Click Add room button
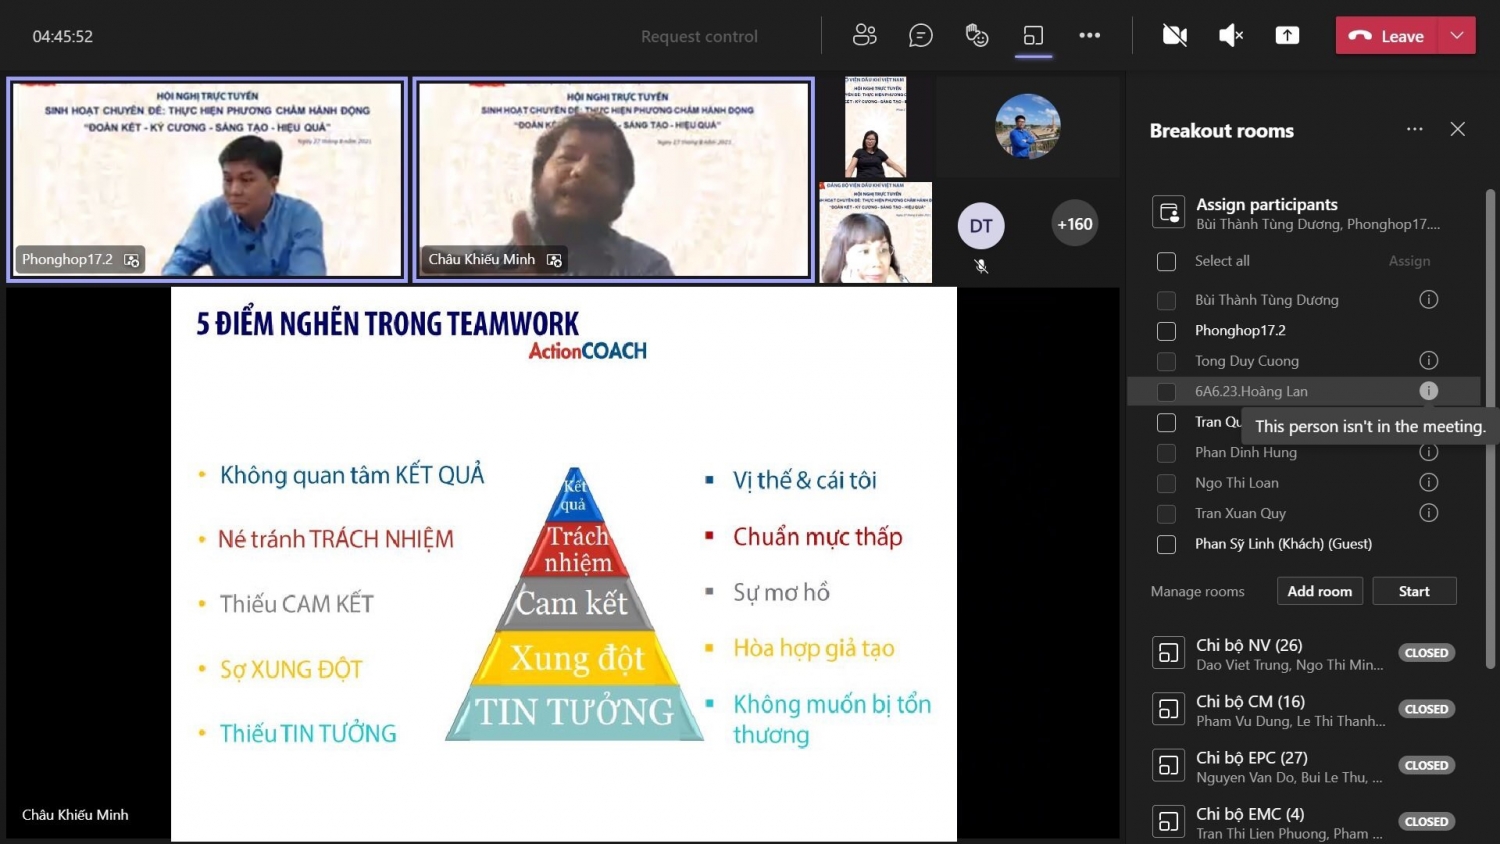The width and height of the screenshot is (1500, 844). click(1319, 591)
